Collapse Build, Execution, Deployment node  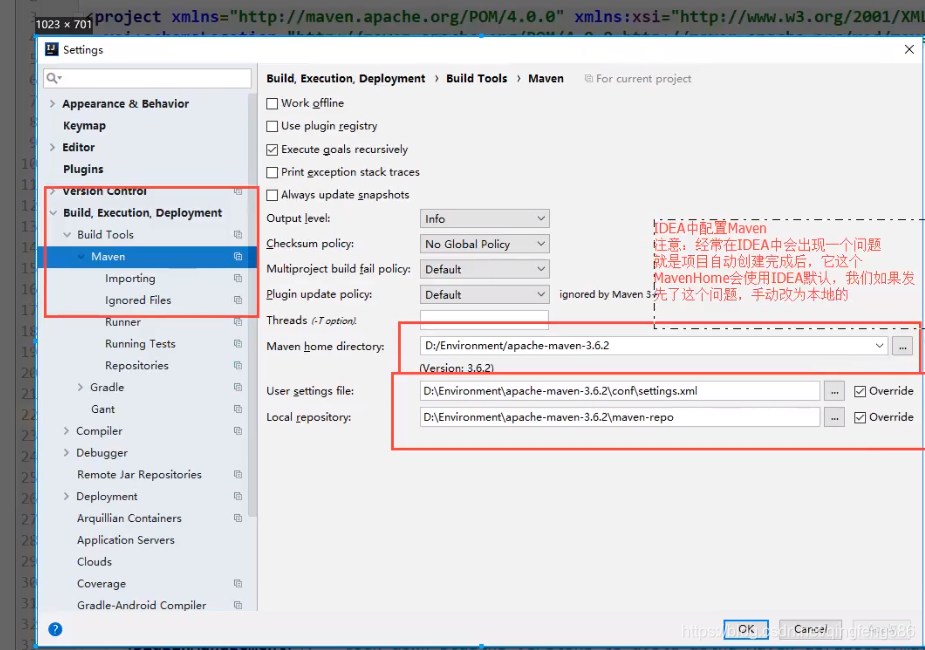click(53, 213)
